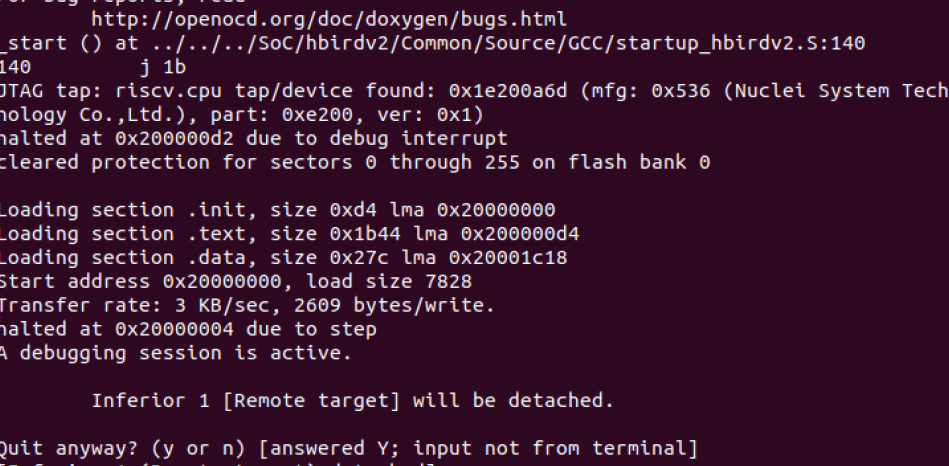
Task: Click the 'Inferior 1 [Remote target]' message
Action: coord(353,401)
